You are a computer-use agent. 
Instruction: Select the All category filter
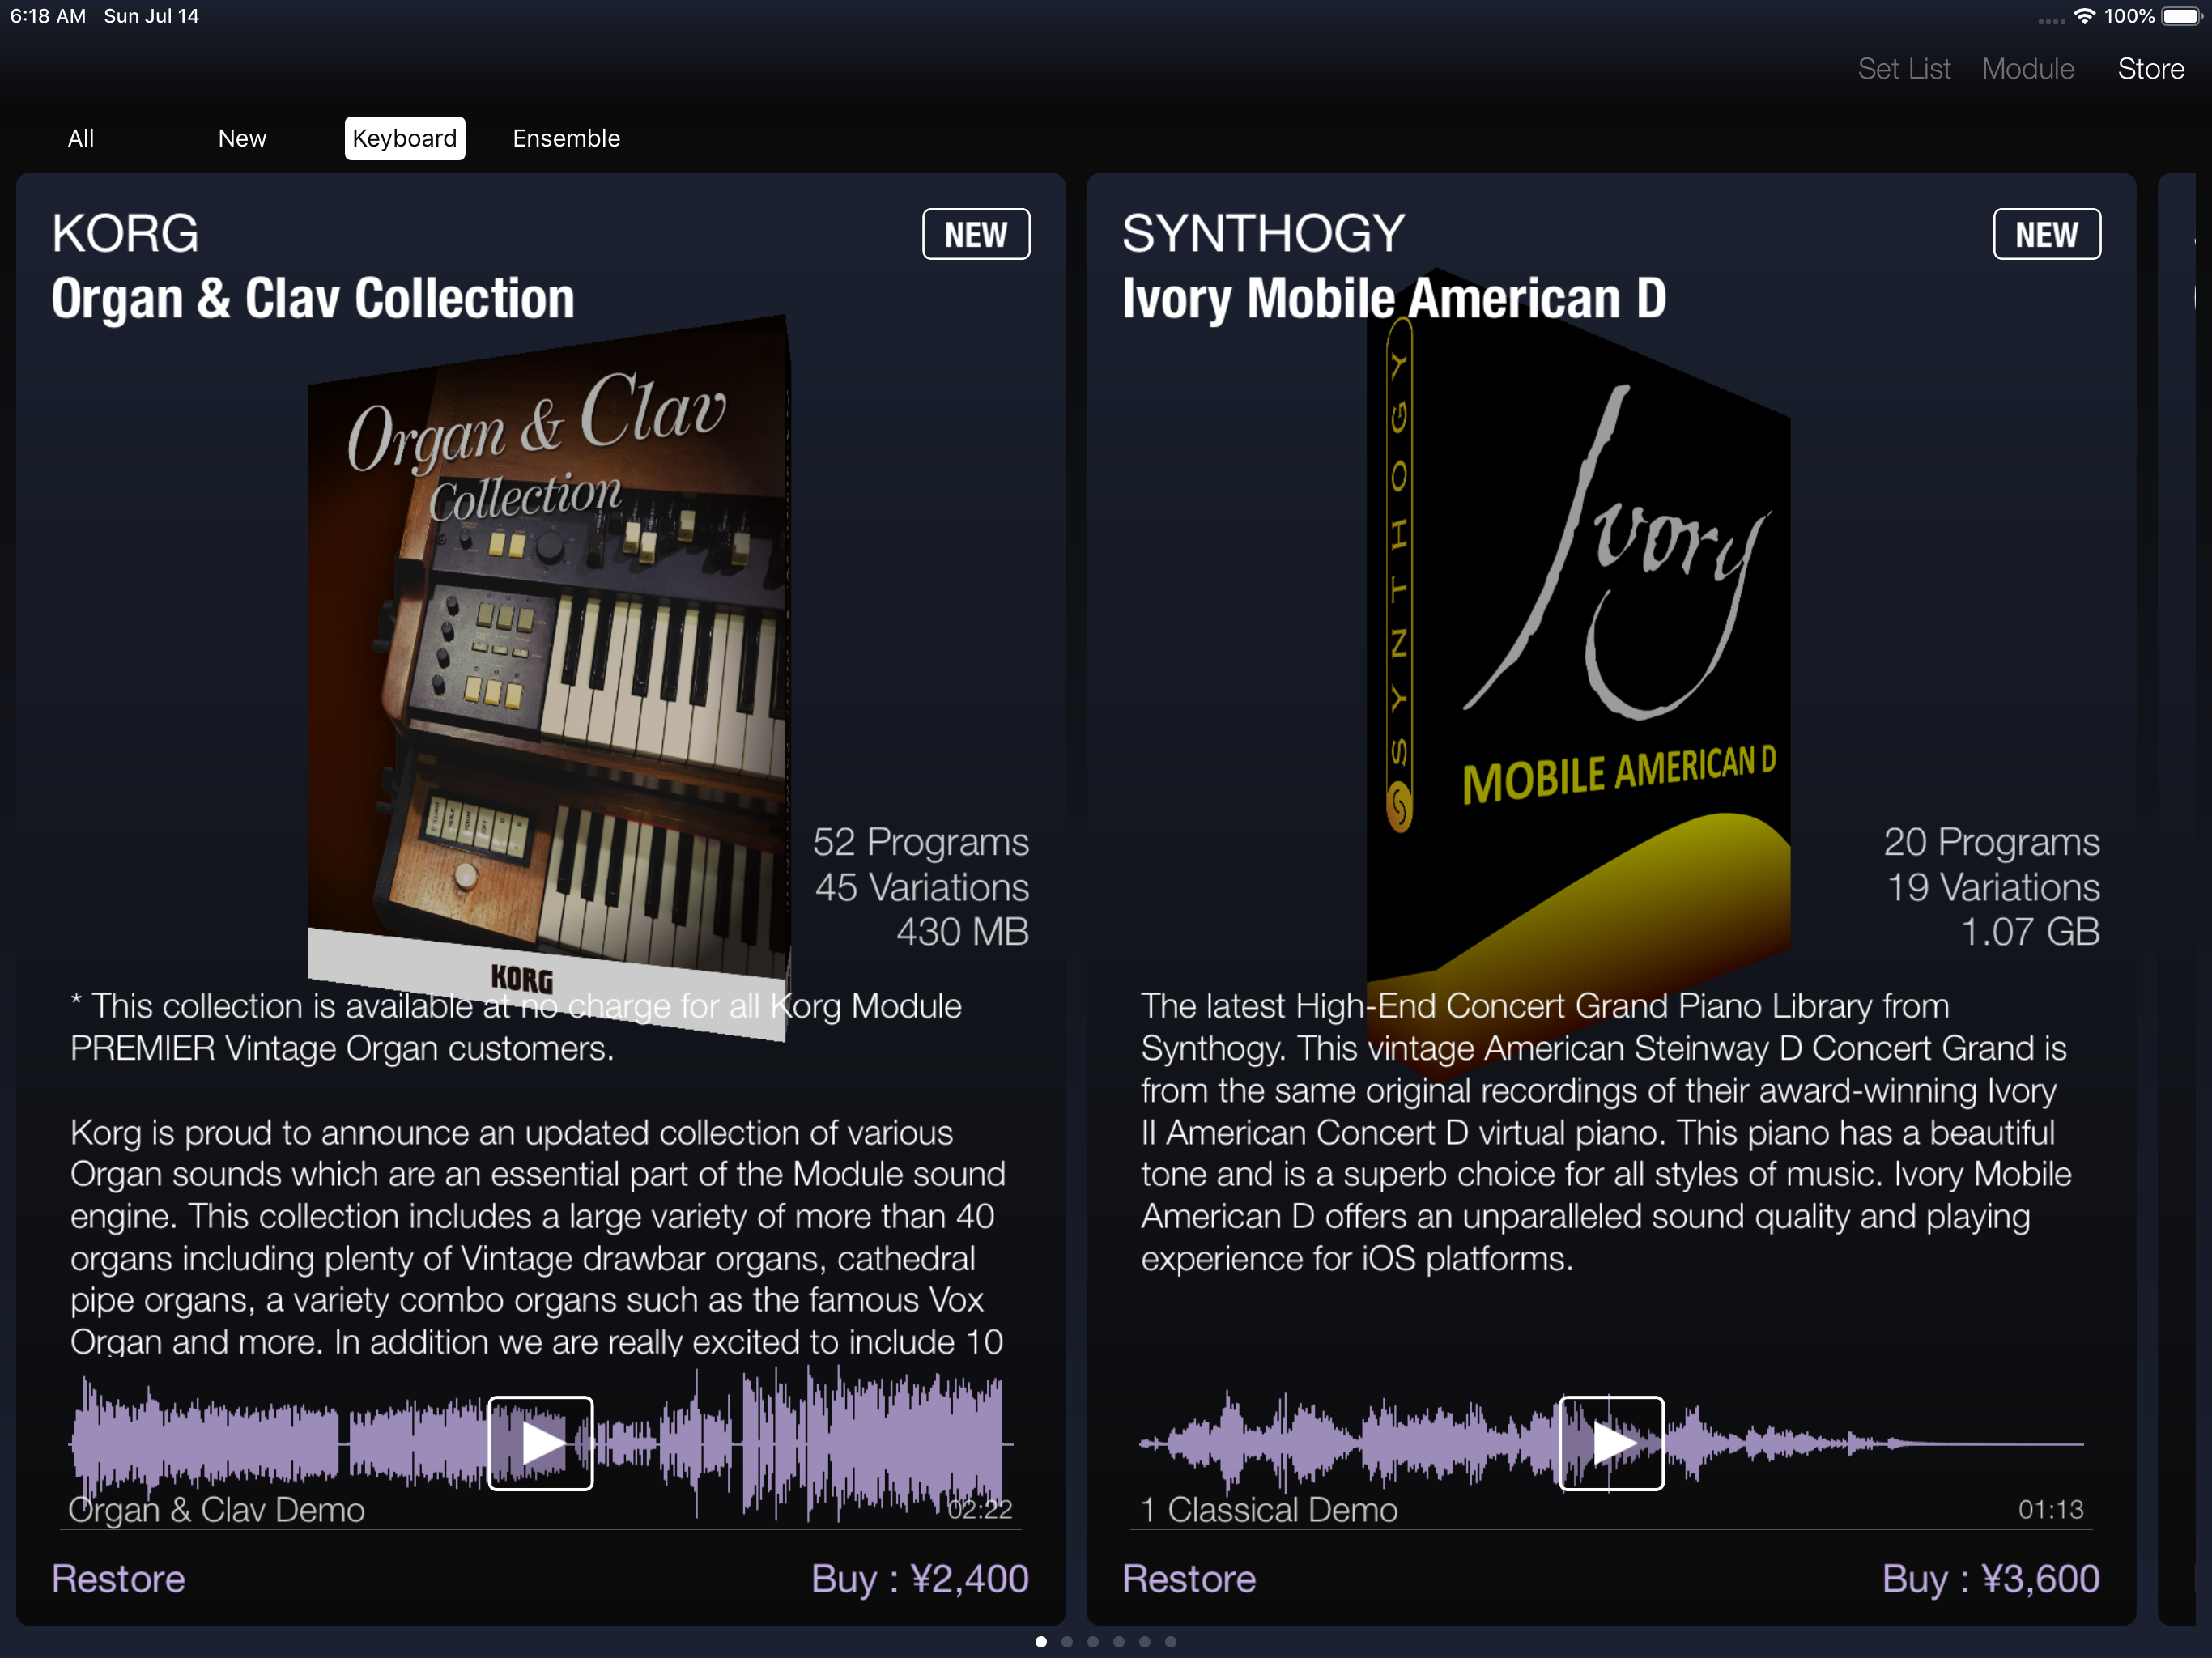pyautogui.click(x=81, y=138)
